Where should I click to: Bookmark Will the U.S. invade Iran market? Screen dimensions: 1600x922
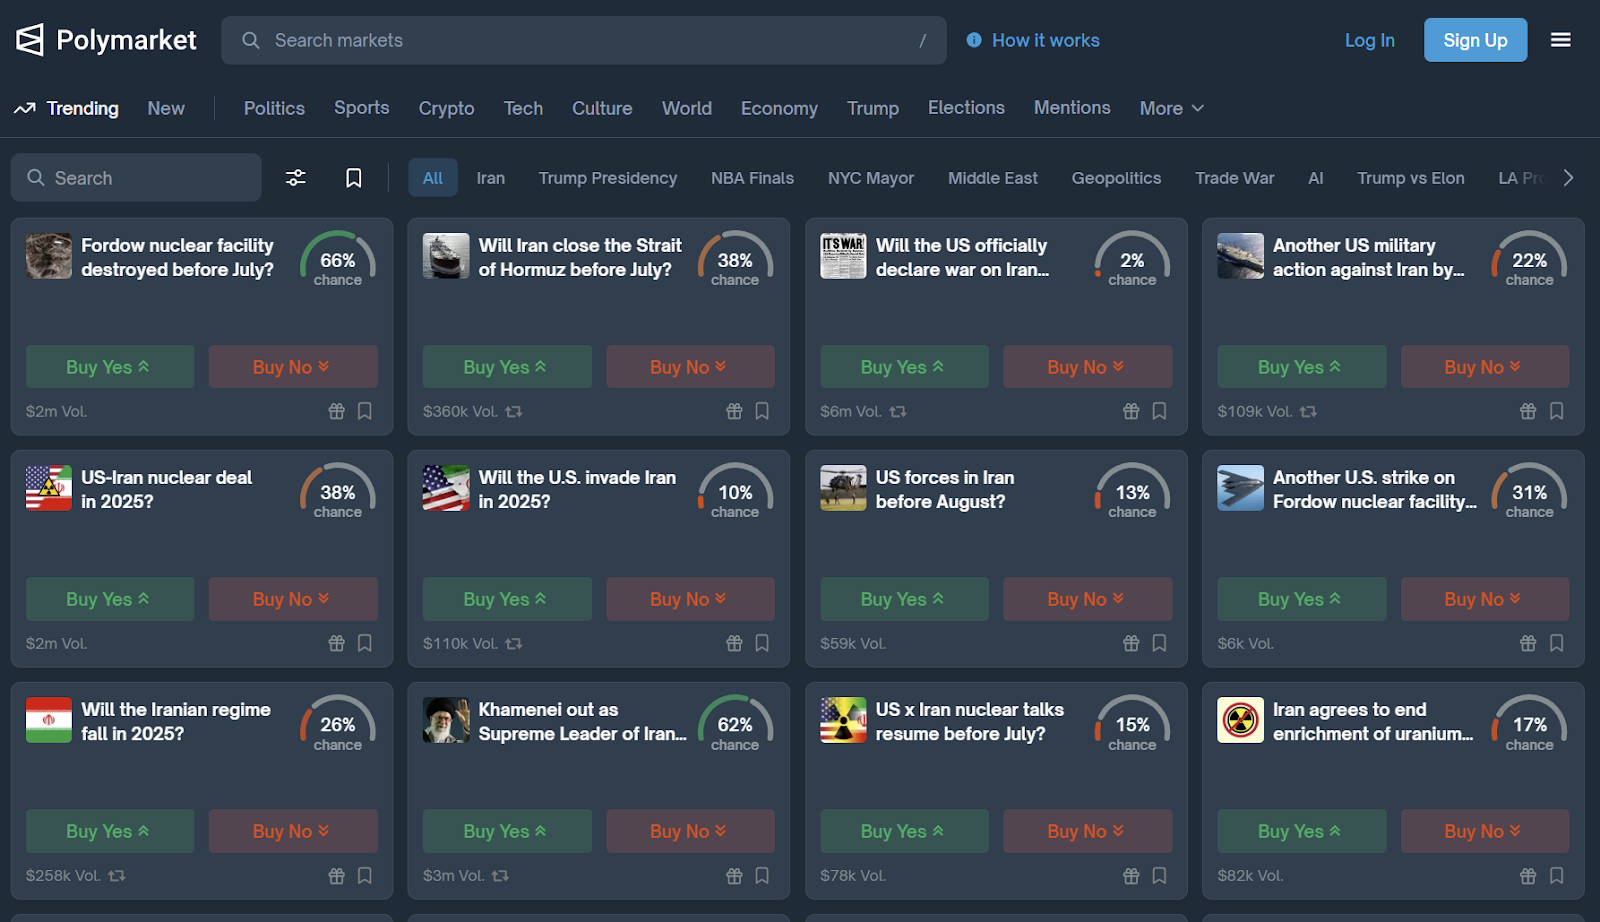pos(762,643)
